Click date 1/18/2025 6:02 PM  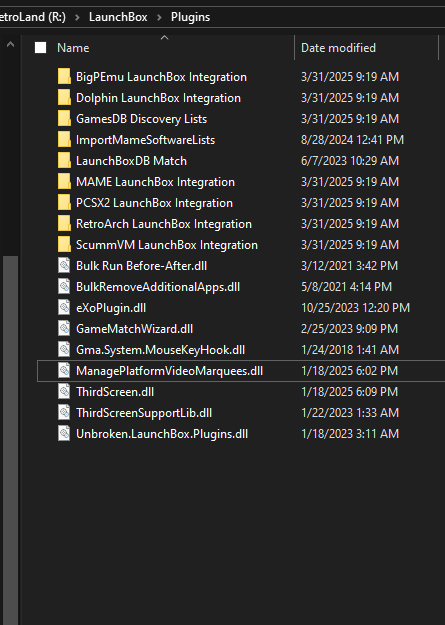[349, 370]
